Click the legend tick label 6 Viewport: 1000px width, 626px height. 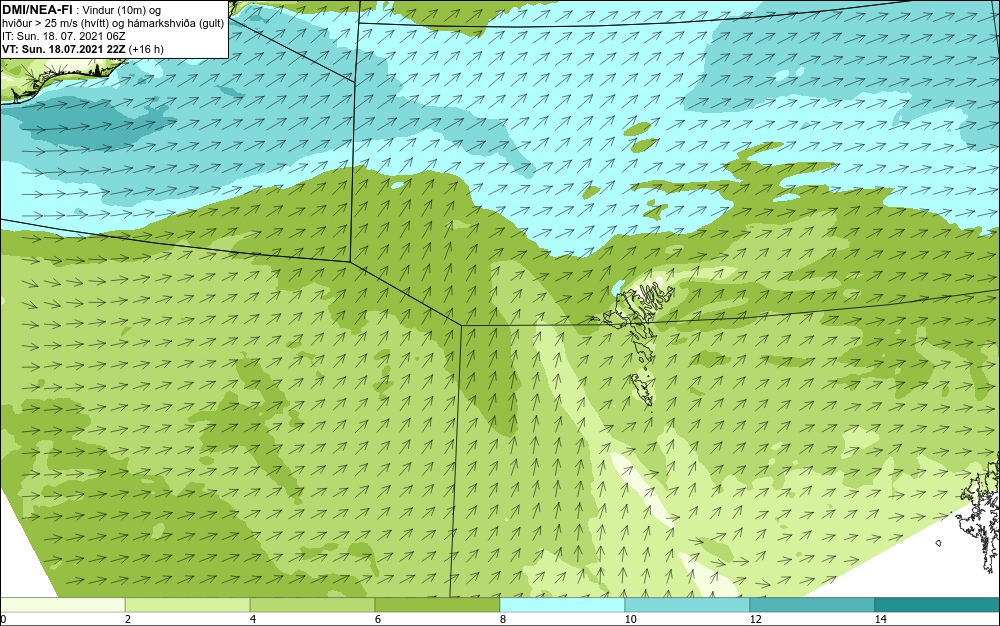pyautogui.click(x=378, y=619)
